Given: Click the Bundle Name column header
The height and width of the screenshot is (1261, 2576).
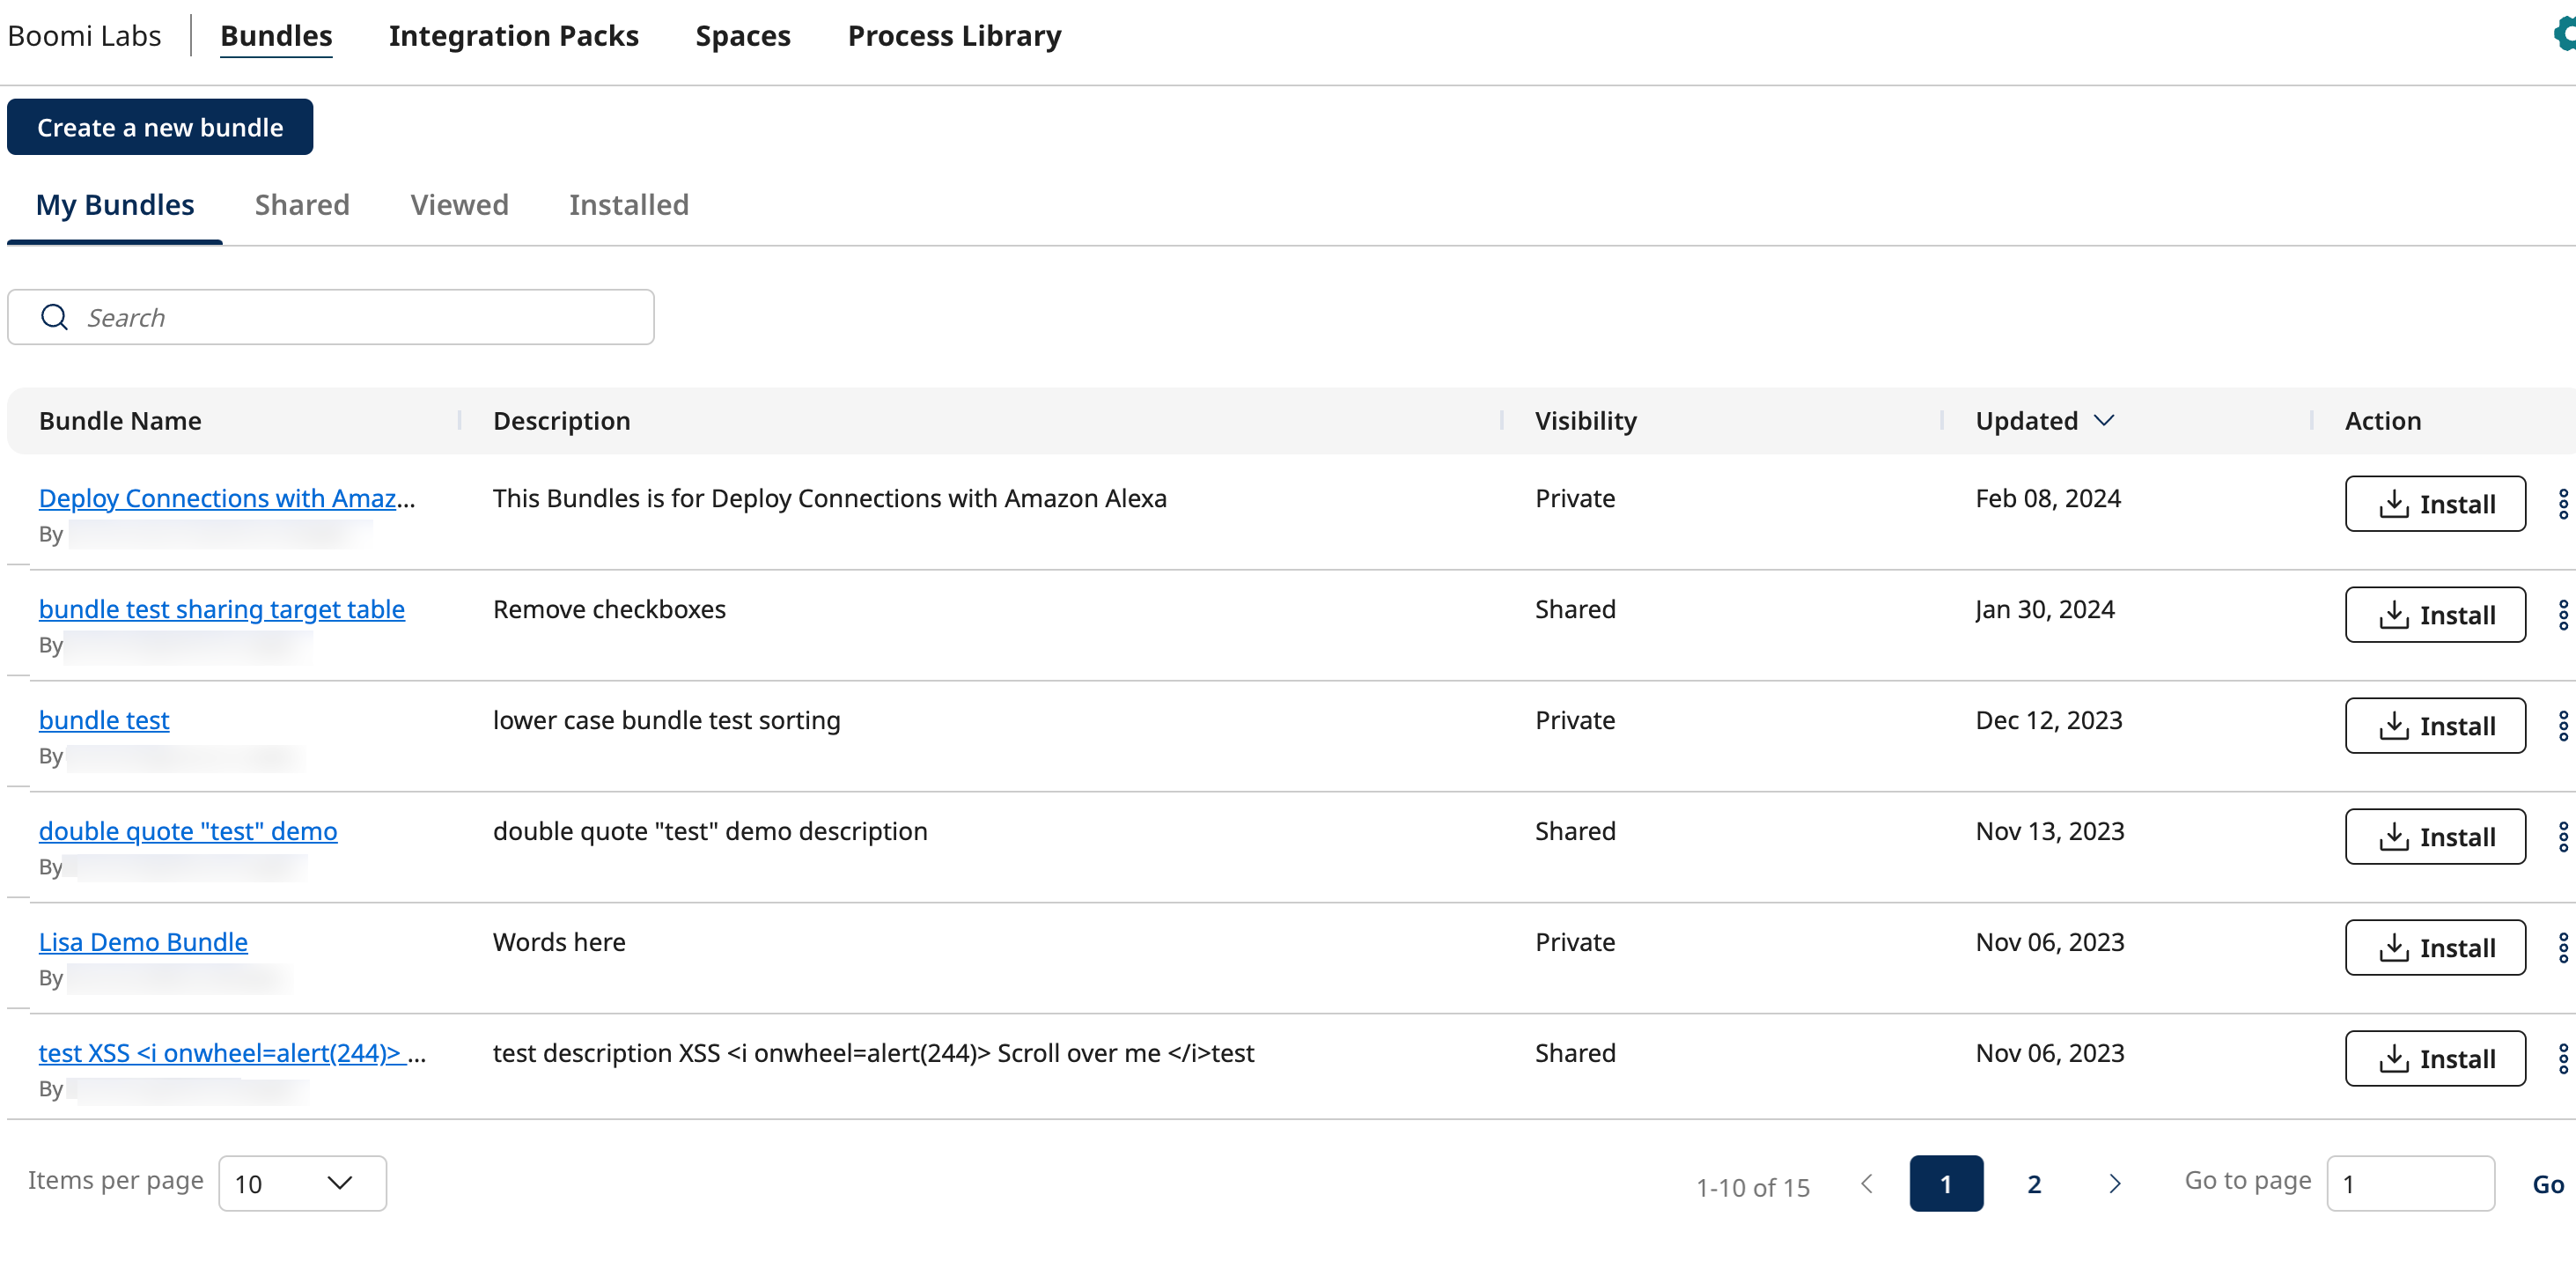Looking at the screenshot, I should (x=120, y=421).
